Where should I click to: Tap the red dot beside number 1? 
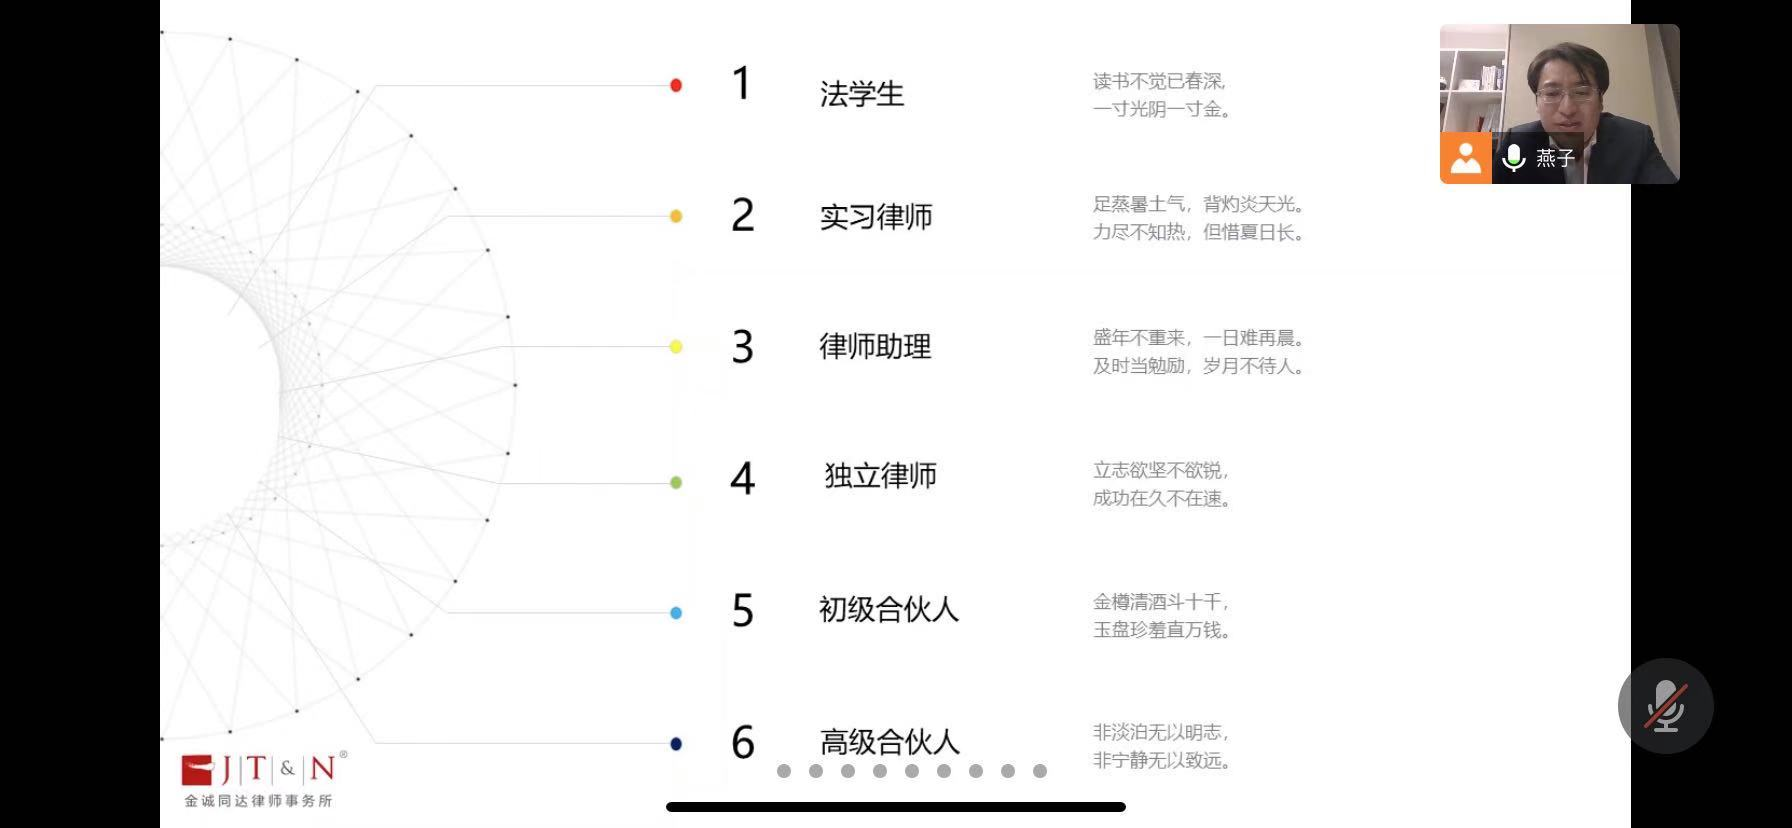pos(676,86)
